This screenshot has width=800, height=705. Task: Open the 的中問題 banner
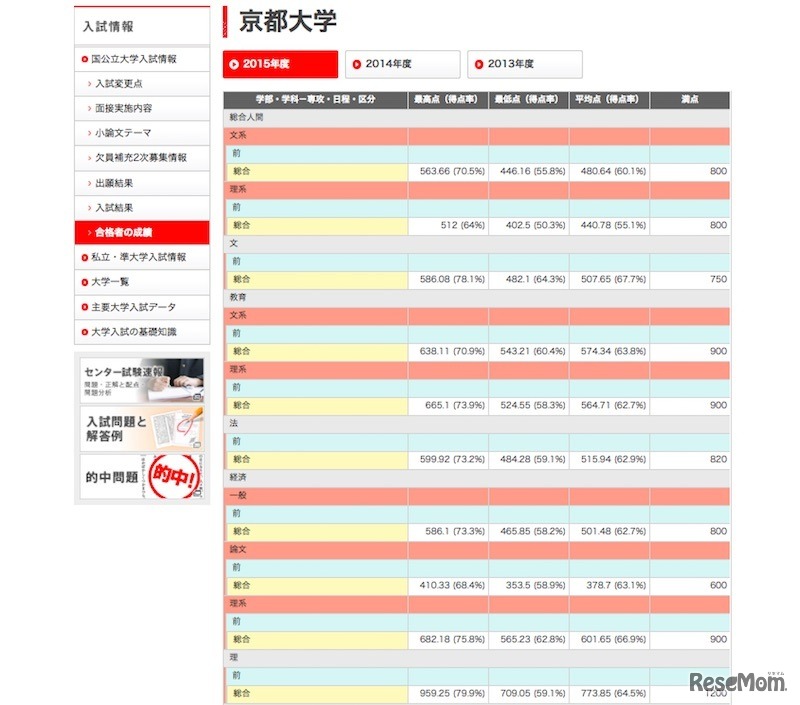pos(142,477)
